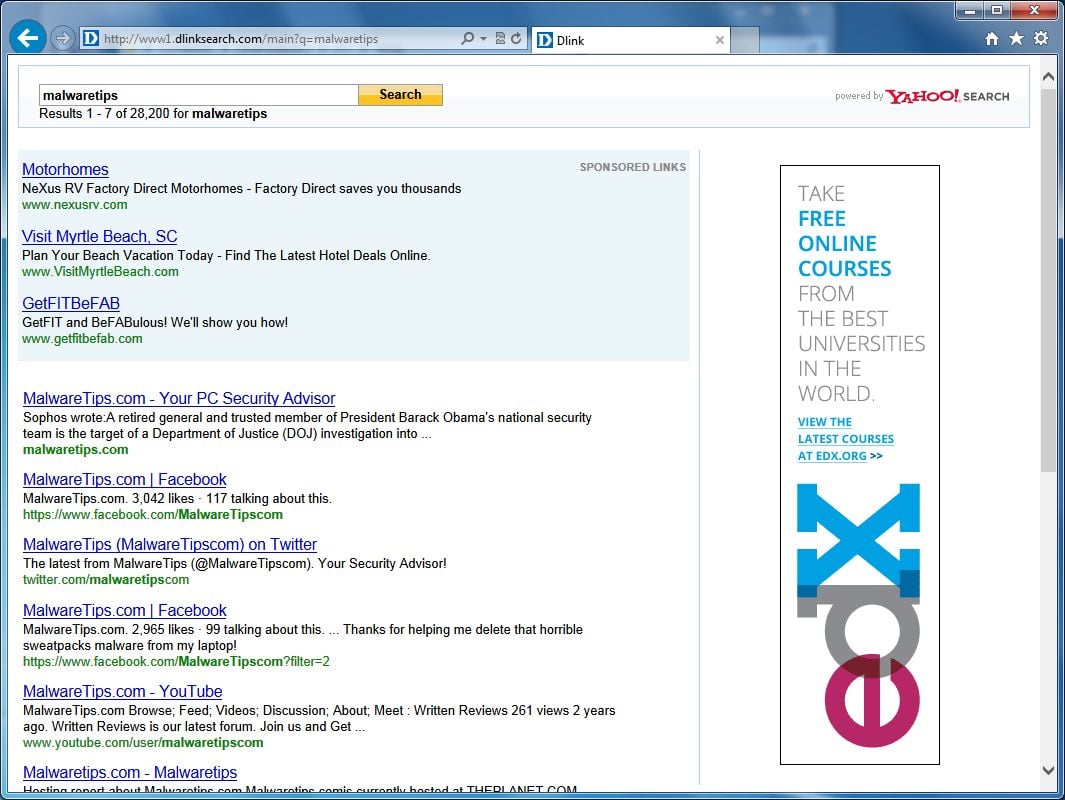
Task: Click www.youtube.com/user/malwaretipscom URL
Action: [x=143, y=743]
